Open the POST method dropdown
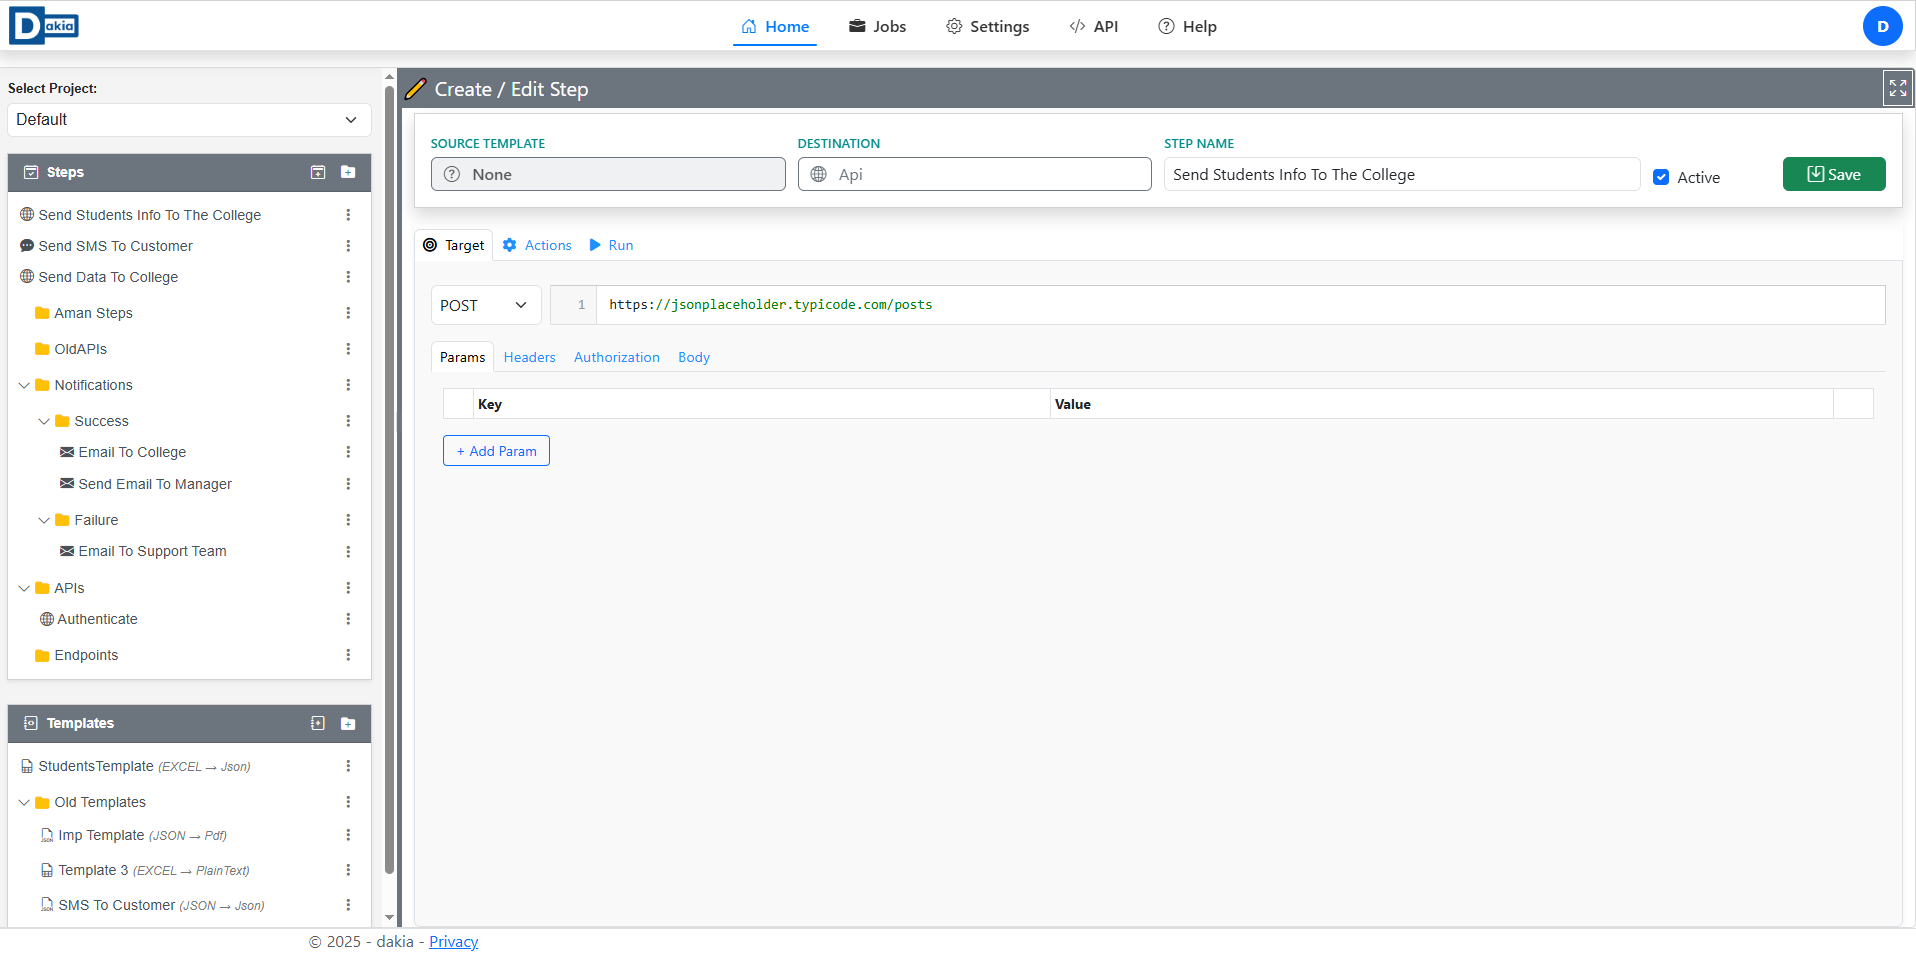The image size is (1916, 953). tap(485, 305)
